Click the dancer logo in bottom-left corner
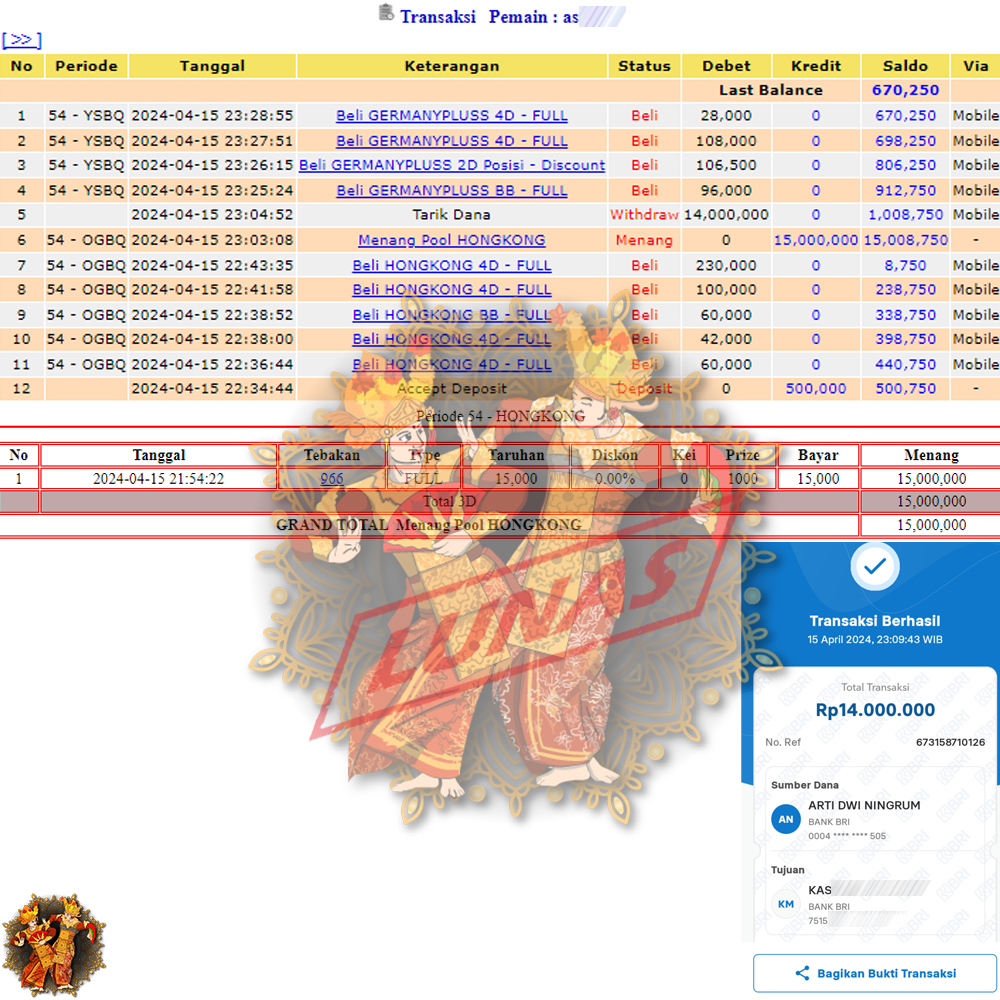Screen dimensions: 1000x1000 click(x=53, y=943)
